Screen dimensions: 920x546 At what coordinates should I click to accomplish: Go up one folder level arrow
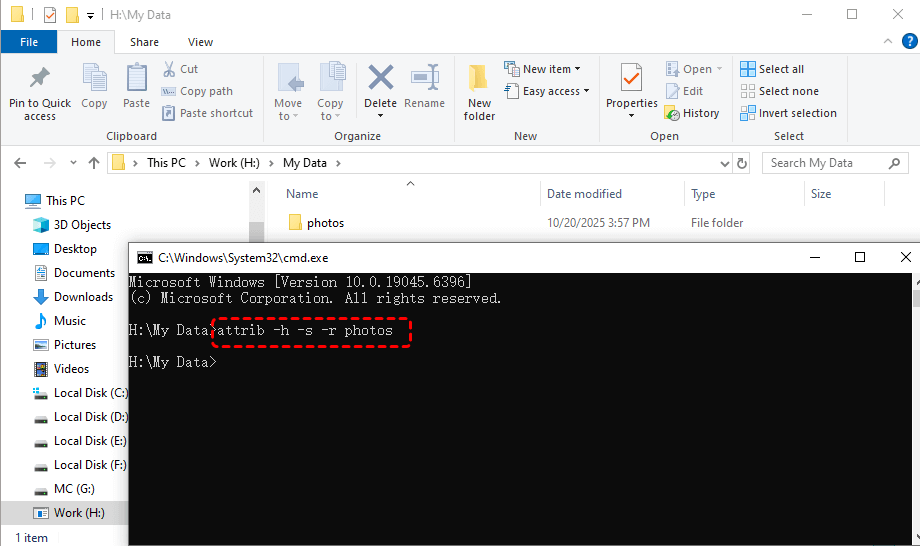click(x=94, y=163)
